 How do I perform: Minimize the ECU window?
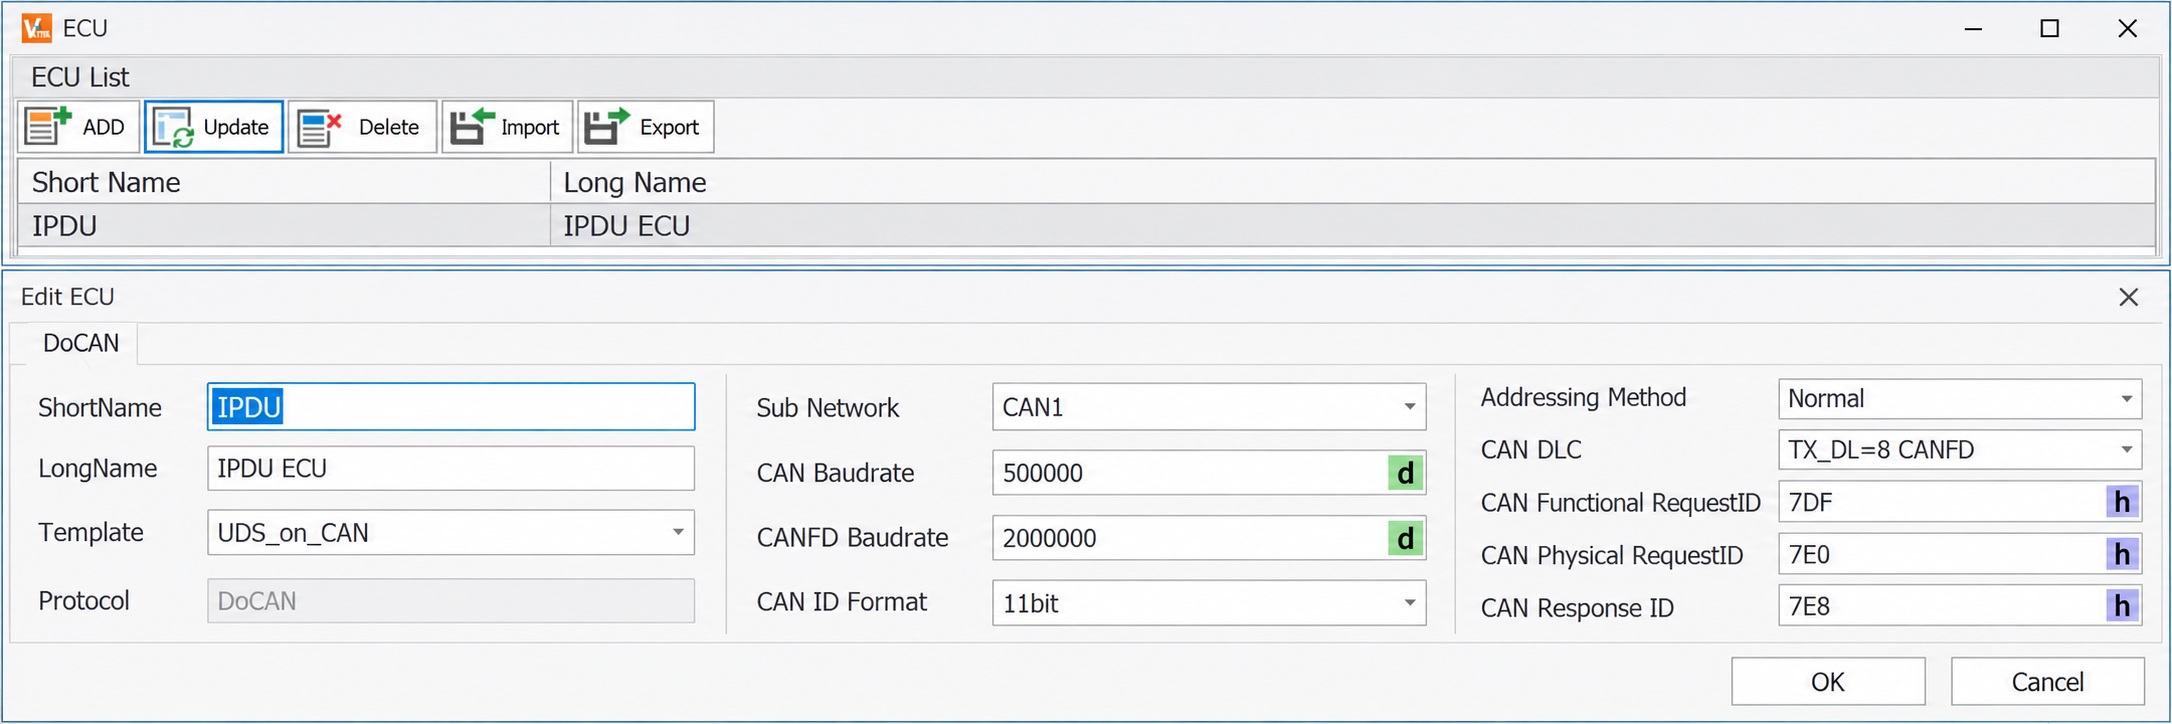click(1973, 28)
